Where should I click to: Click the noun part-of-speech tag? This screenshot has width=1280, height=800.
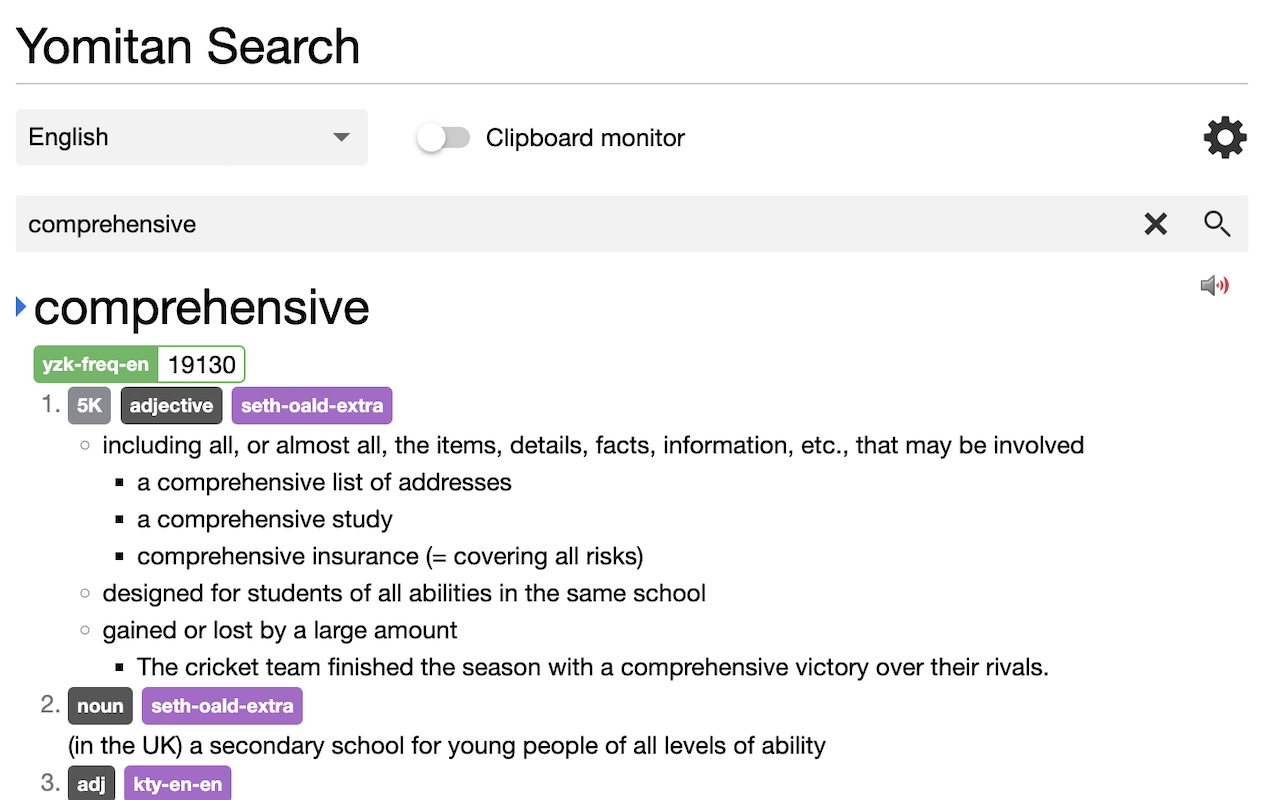(x=100, y=706)
